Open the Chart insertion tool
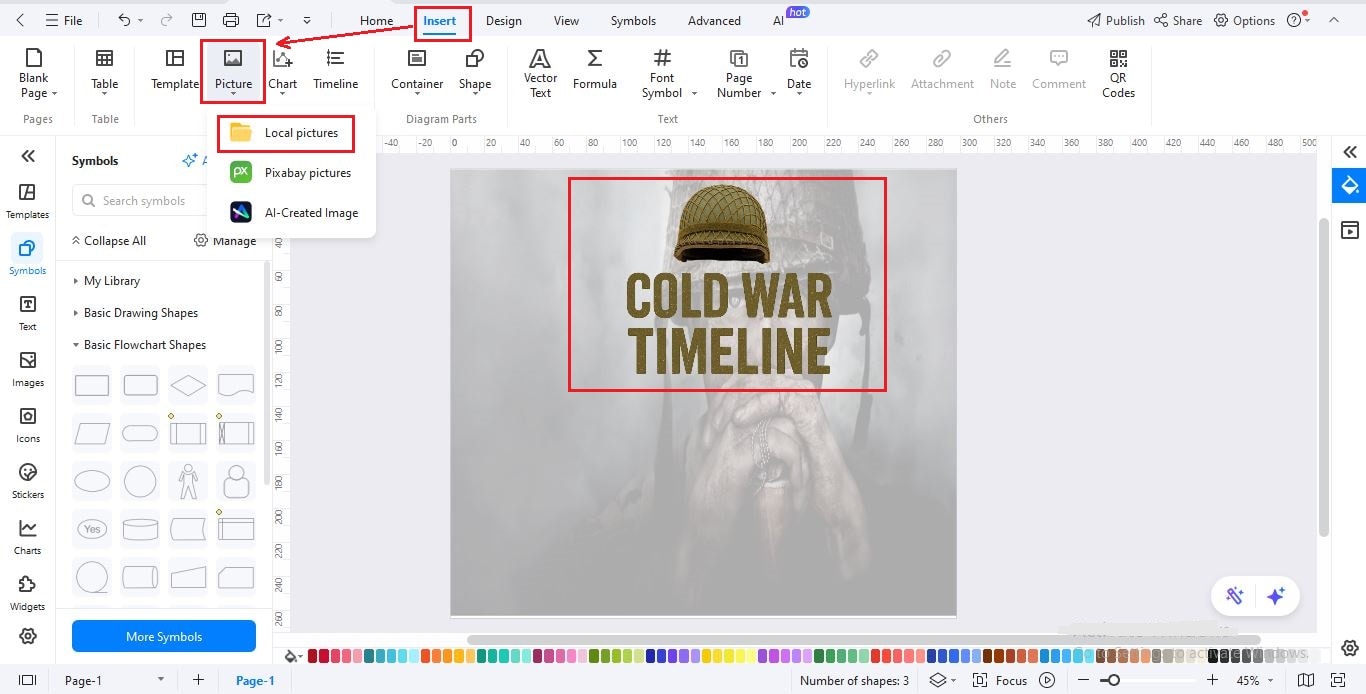The width and height of the screenshot is (1366, 694). (x=282, y=70)
